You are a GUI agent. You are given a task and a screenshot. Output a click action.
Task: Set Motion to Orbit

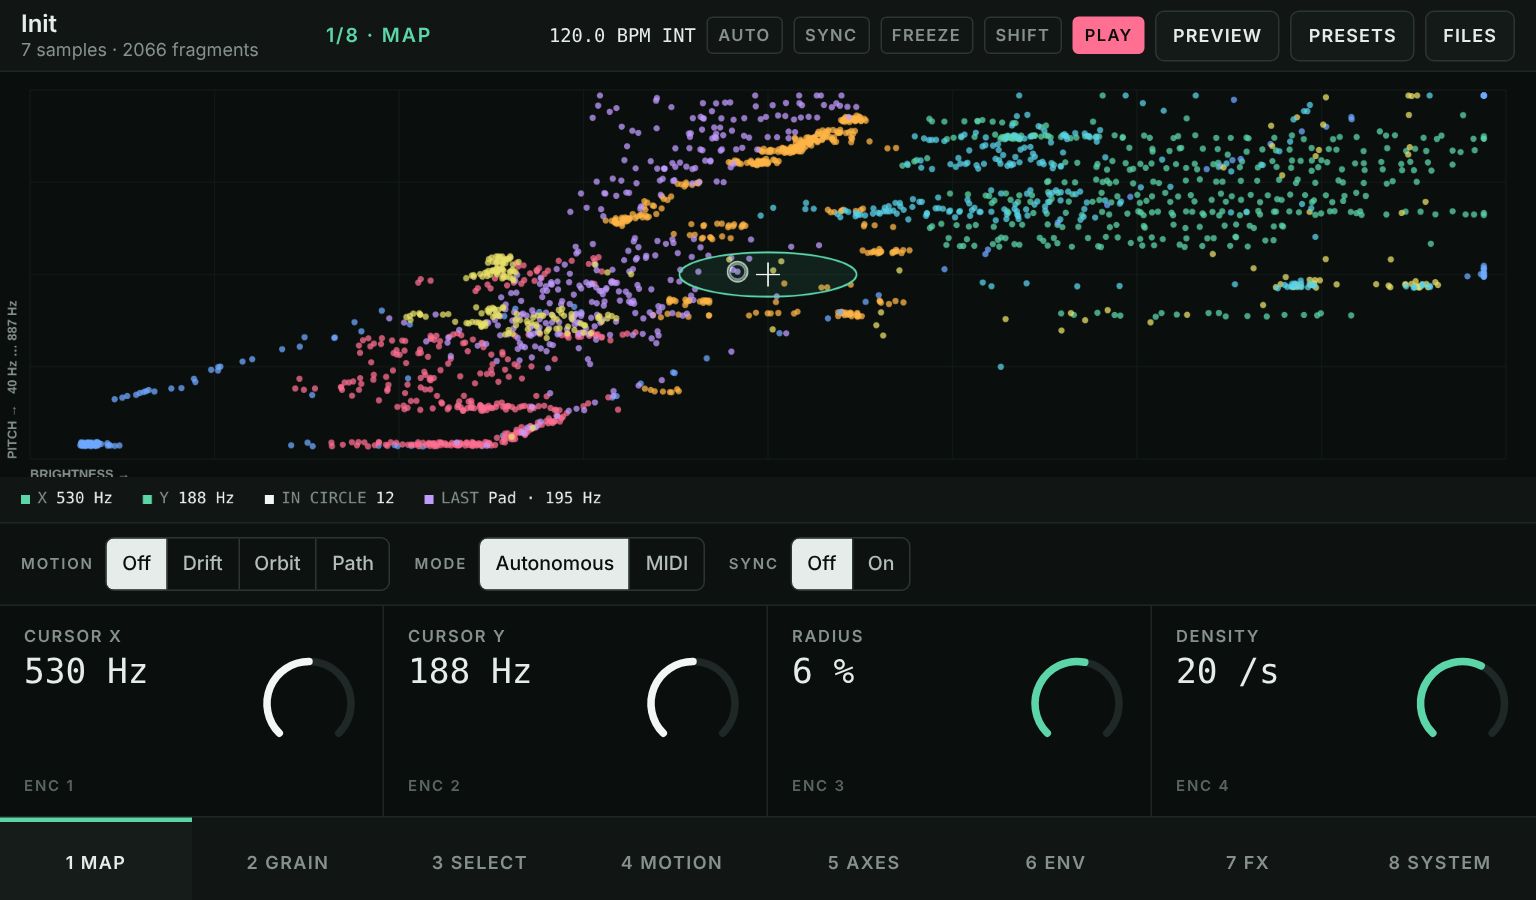(x=278, y=564)
